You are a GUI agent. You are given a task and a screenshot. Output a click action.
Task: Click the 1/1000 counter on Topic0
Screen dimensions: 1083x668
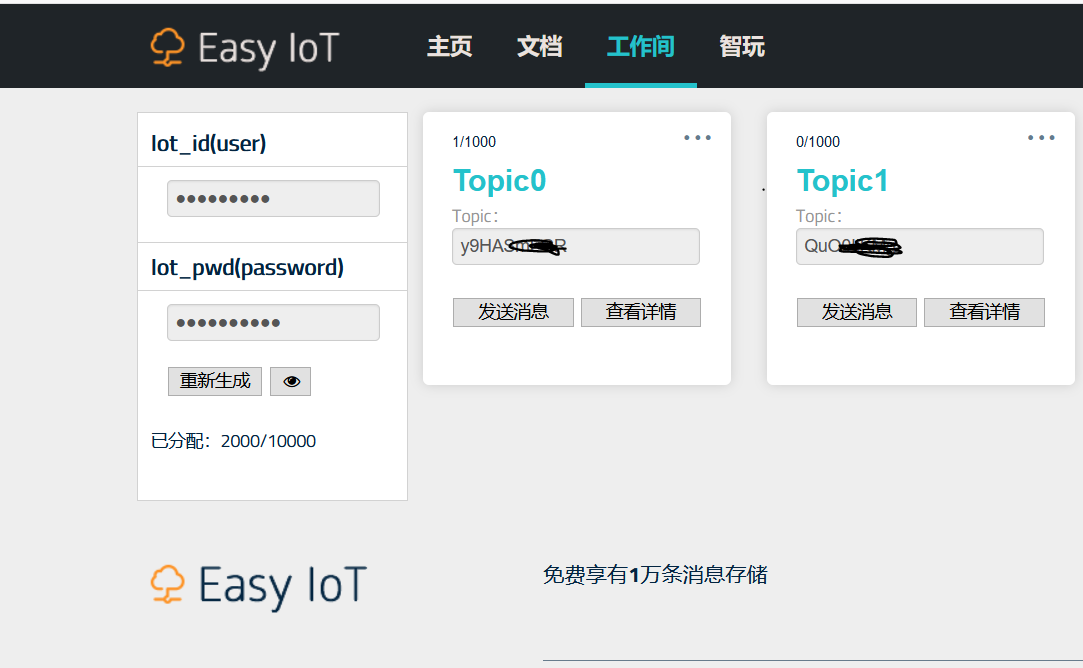point(474,142)
